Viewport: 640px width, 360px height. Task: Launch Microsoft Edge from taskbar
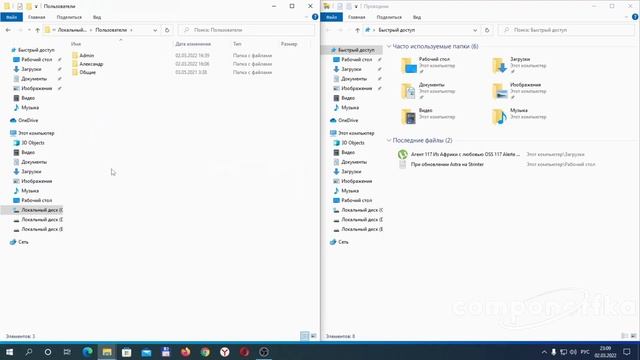(87, 352)
